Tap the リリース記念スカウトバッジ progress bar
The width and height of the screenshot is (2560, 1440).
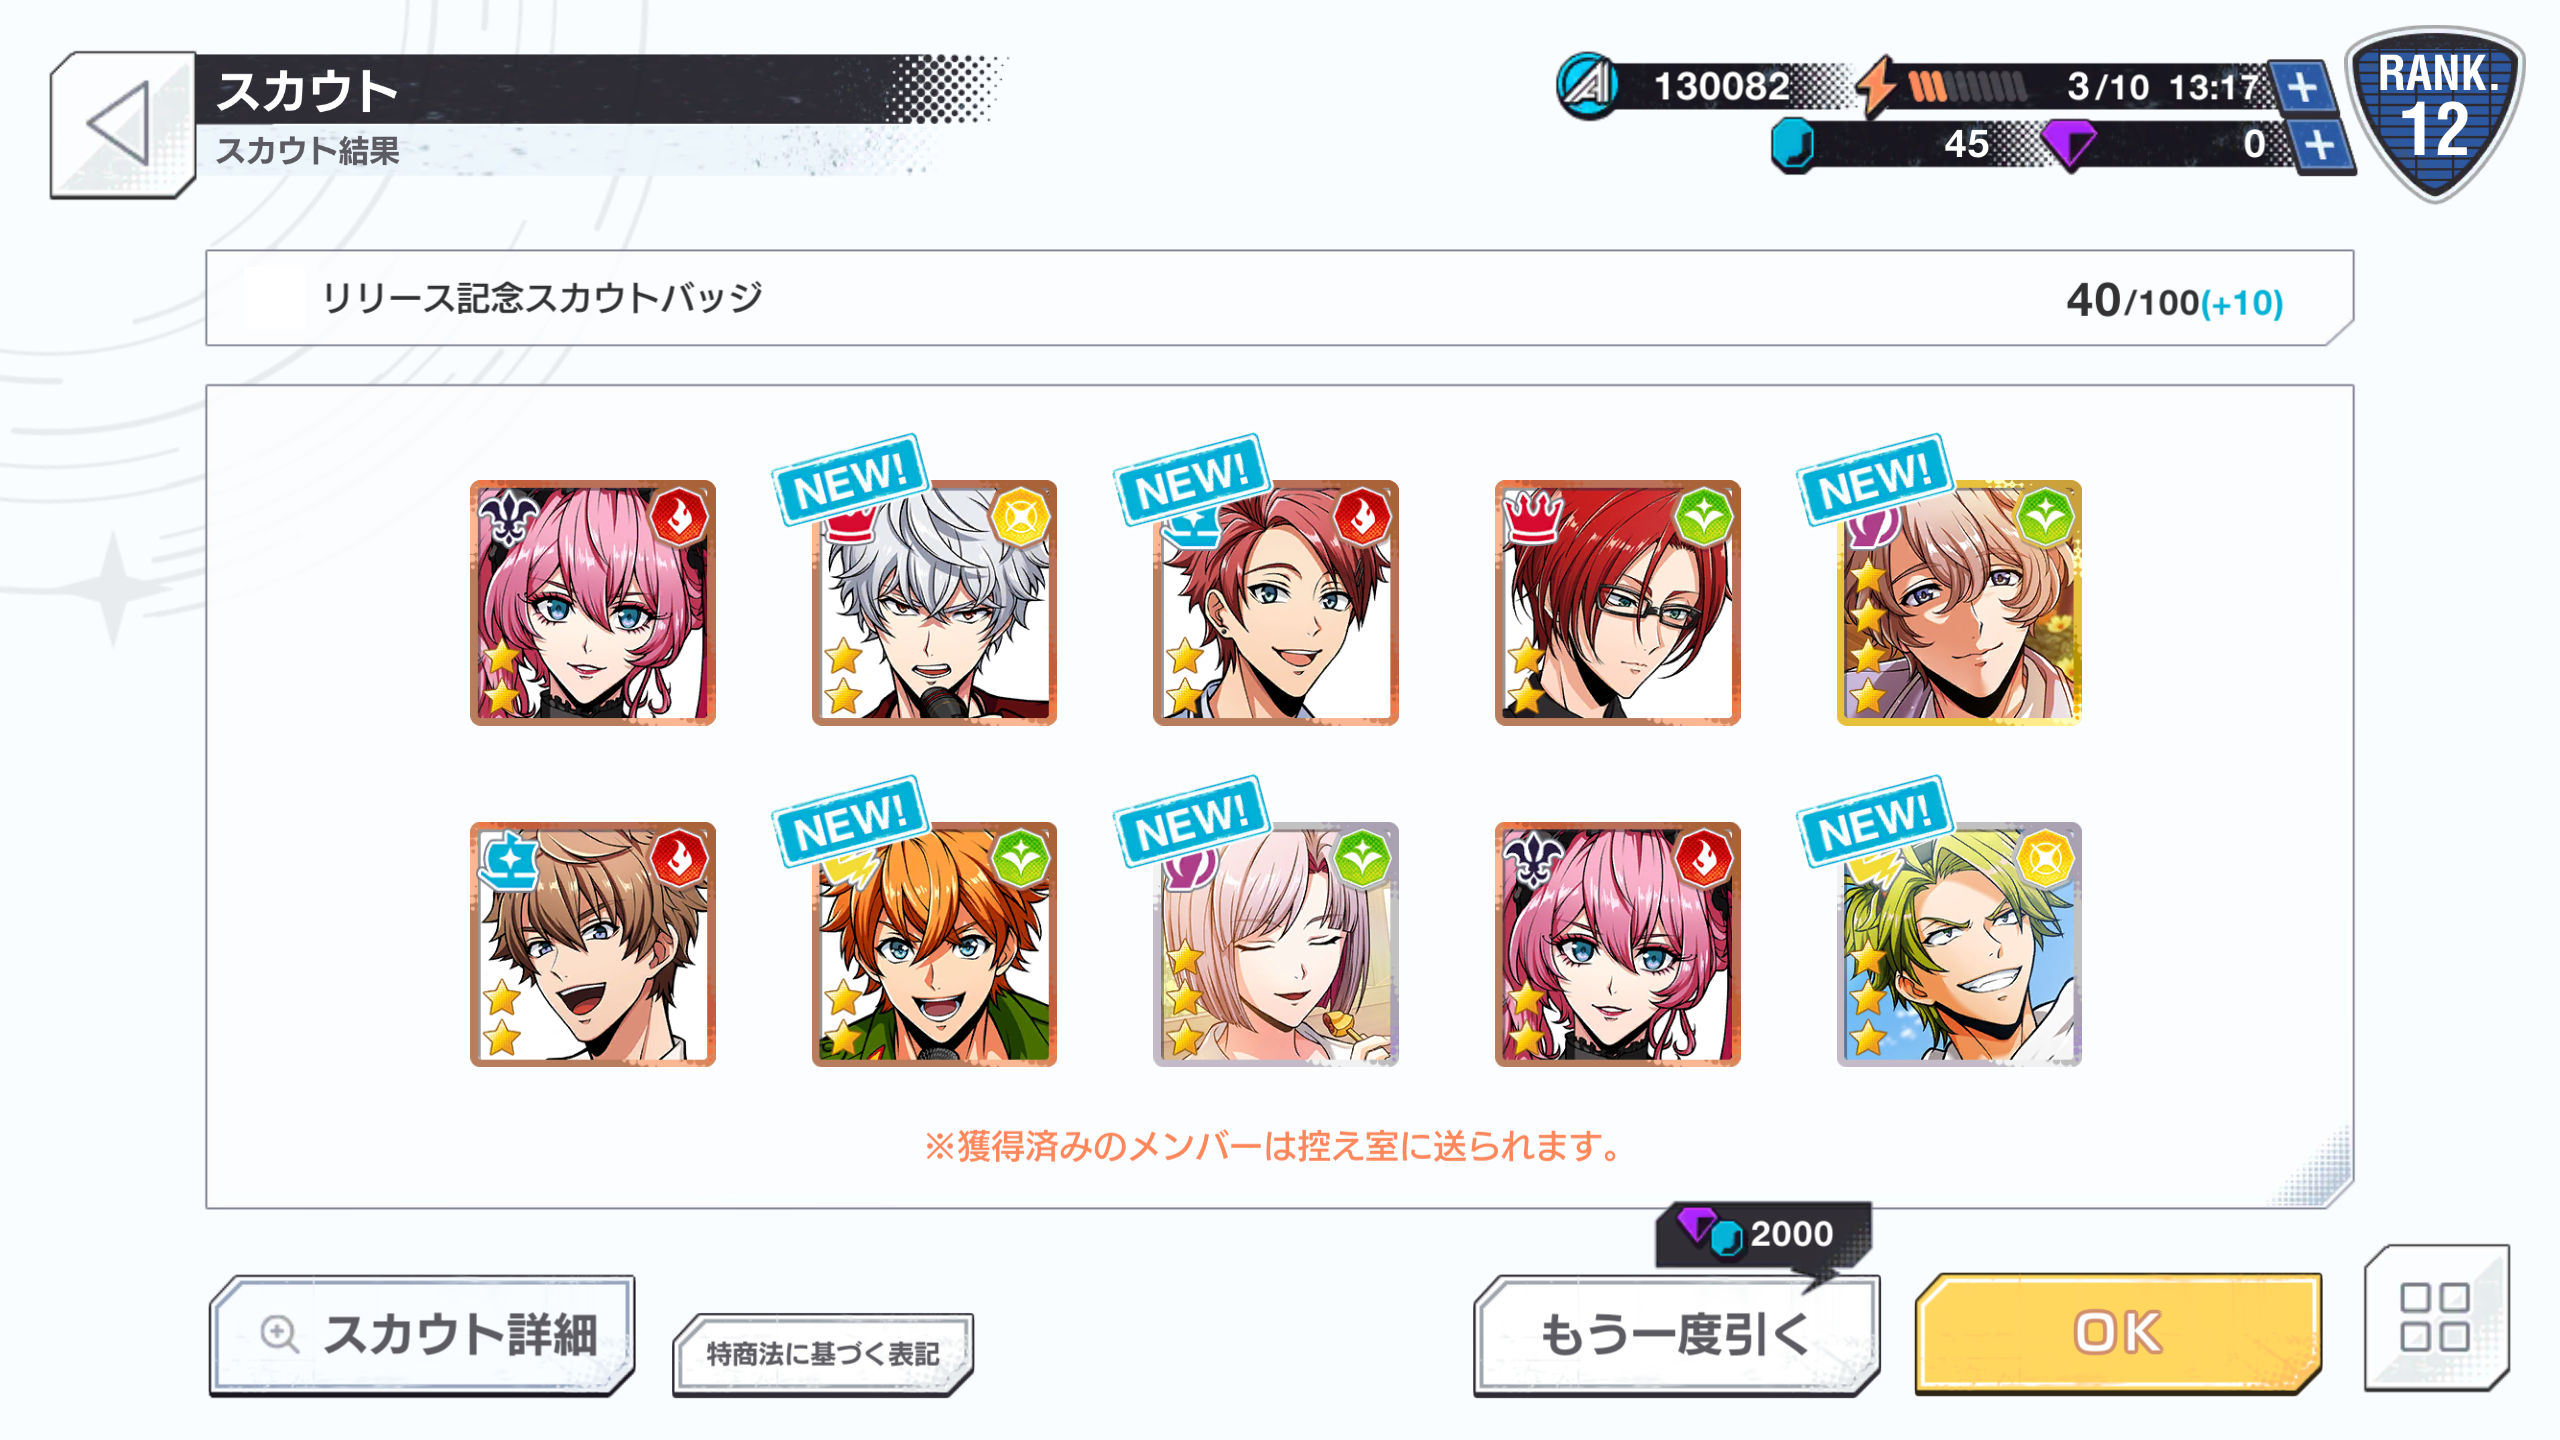(1280, 298)
